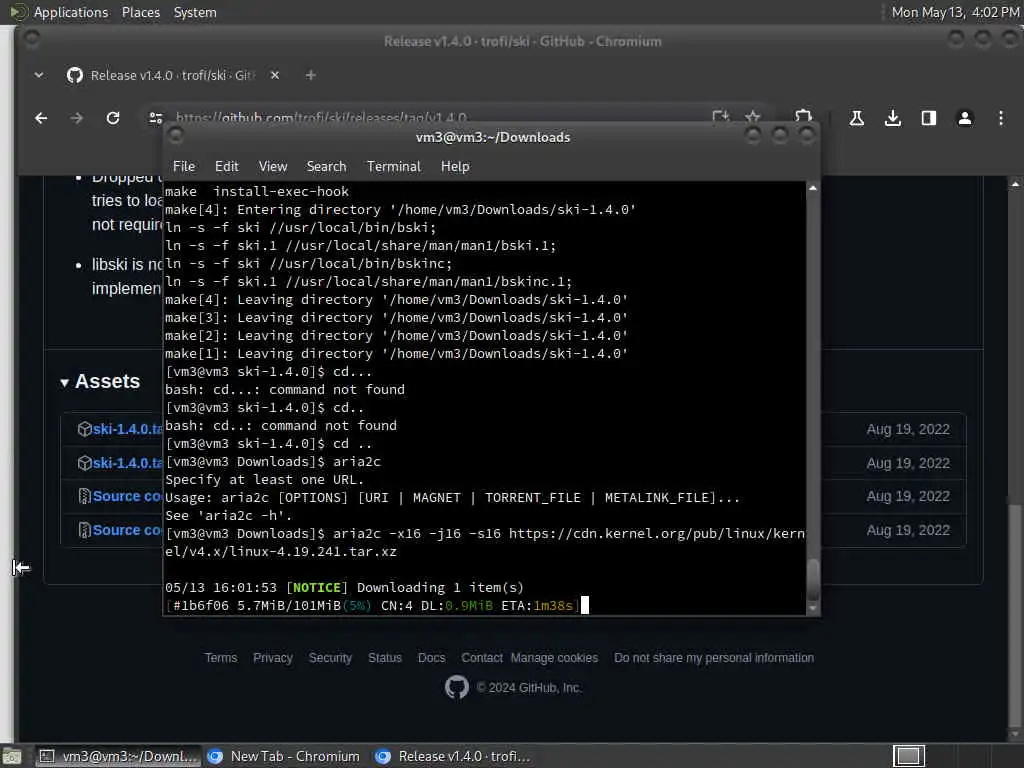This screenshot has height=768, width=1024.
Task: Click the forward navigation arrow
Action: pos(76,118)
